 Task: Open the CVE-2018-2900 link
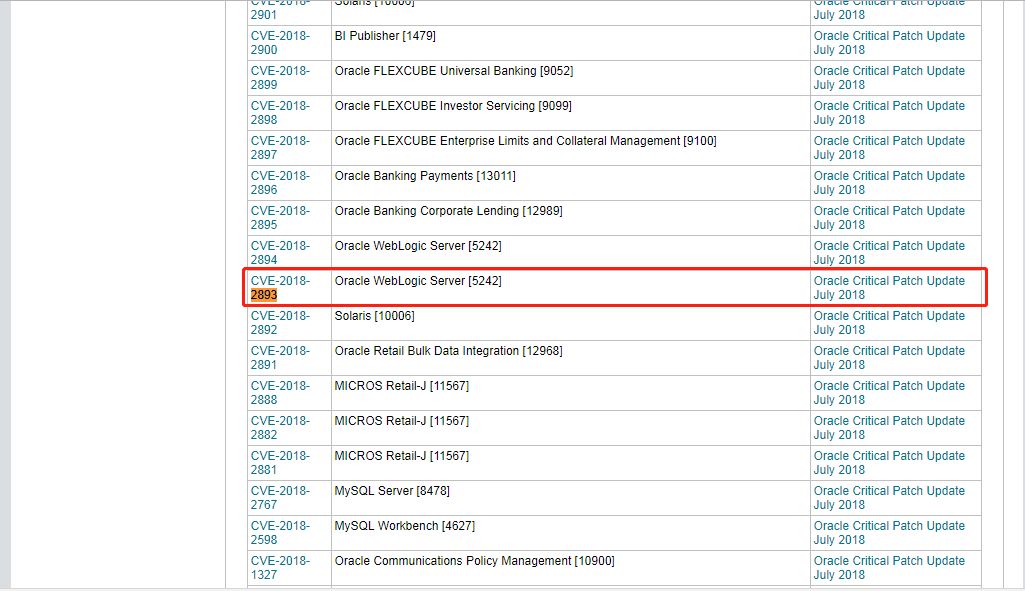tap(280, 42)
